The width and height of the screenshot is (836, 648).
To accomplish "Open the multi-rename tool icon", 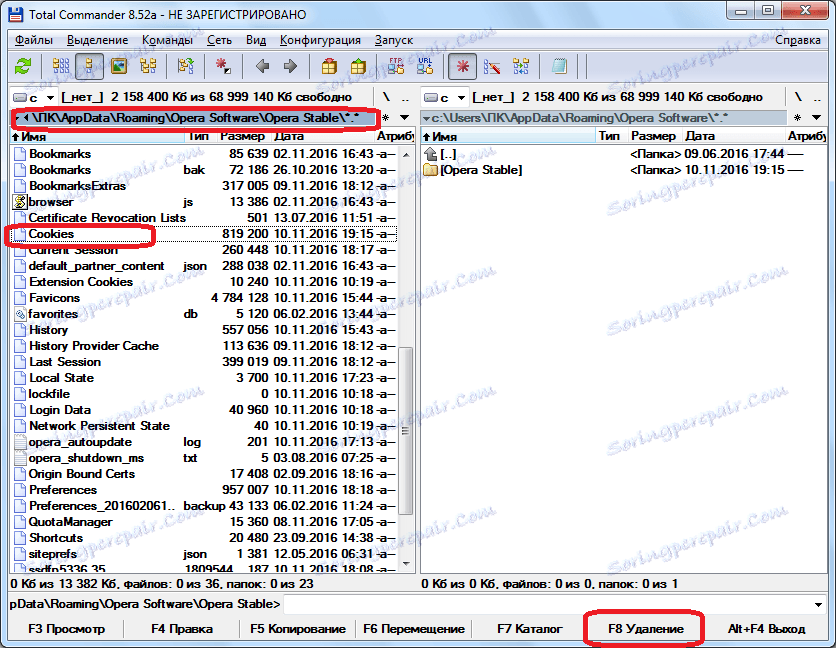I will point(492,66).
